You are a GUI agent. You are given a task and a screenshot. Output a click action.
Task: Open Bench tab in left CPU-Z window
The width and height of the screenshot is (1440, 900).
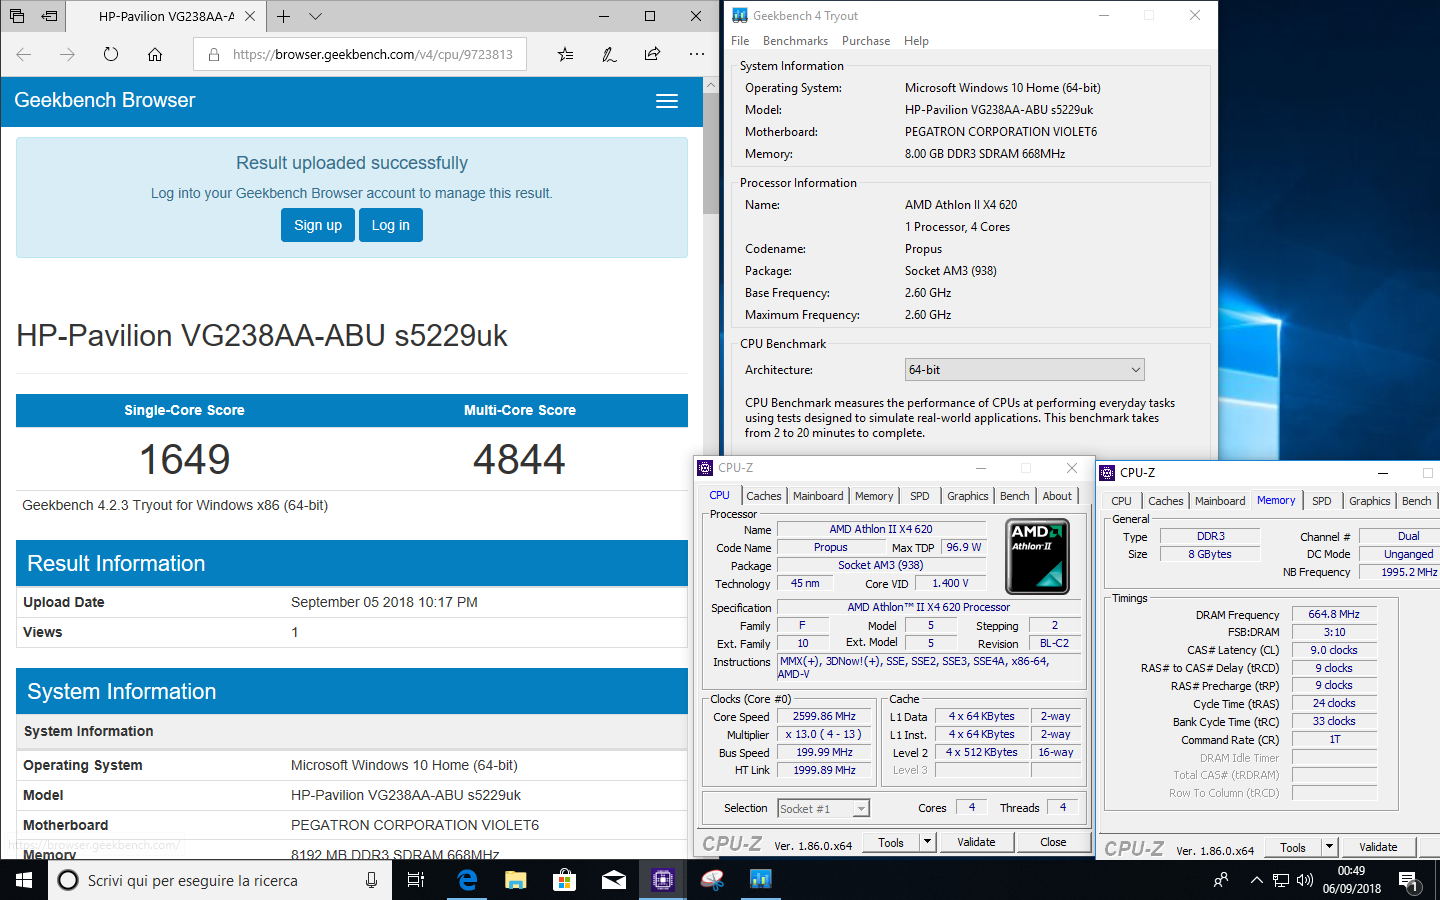point(1015,496)
